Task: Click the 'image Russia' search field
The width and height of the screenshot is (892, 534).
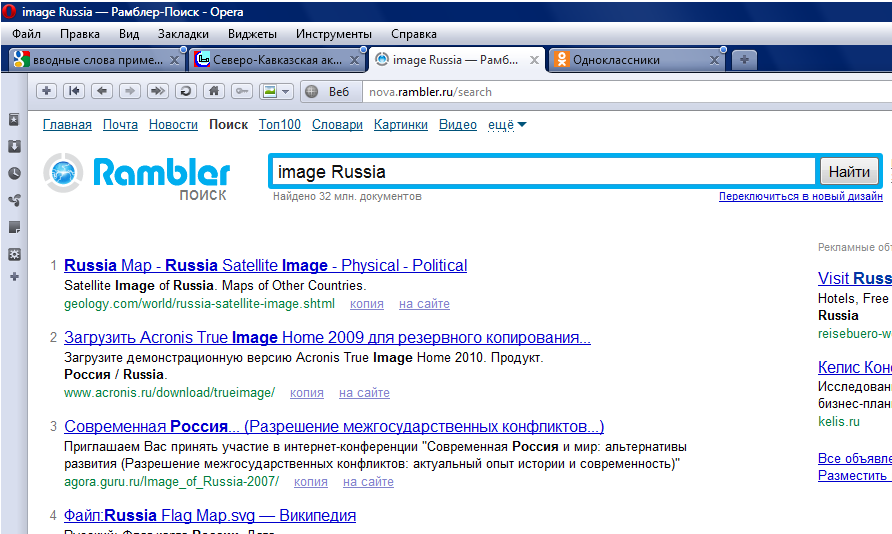Action: point(543,171)
